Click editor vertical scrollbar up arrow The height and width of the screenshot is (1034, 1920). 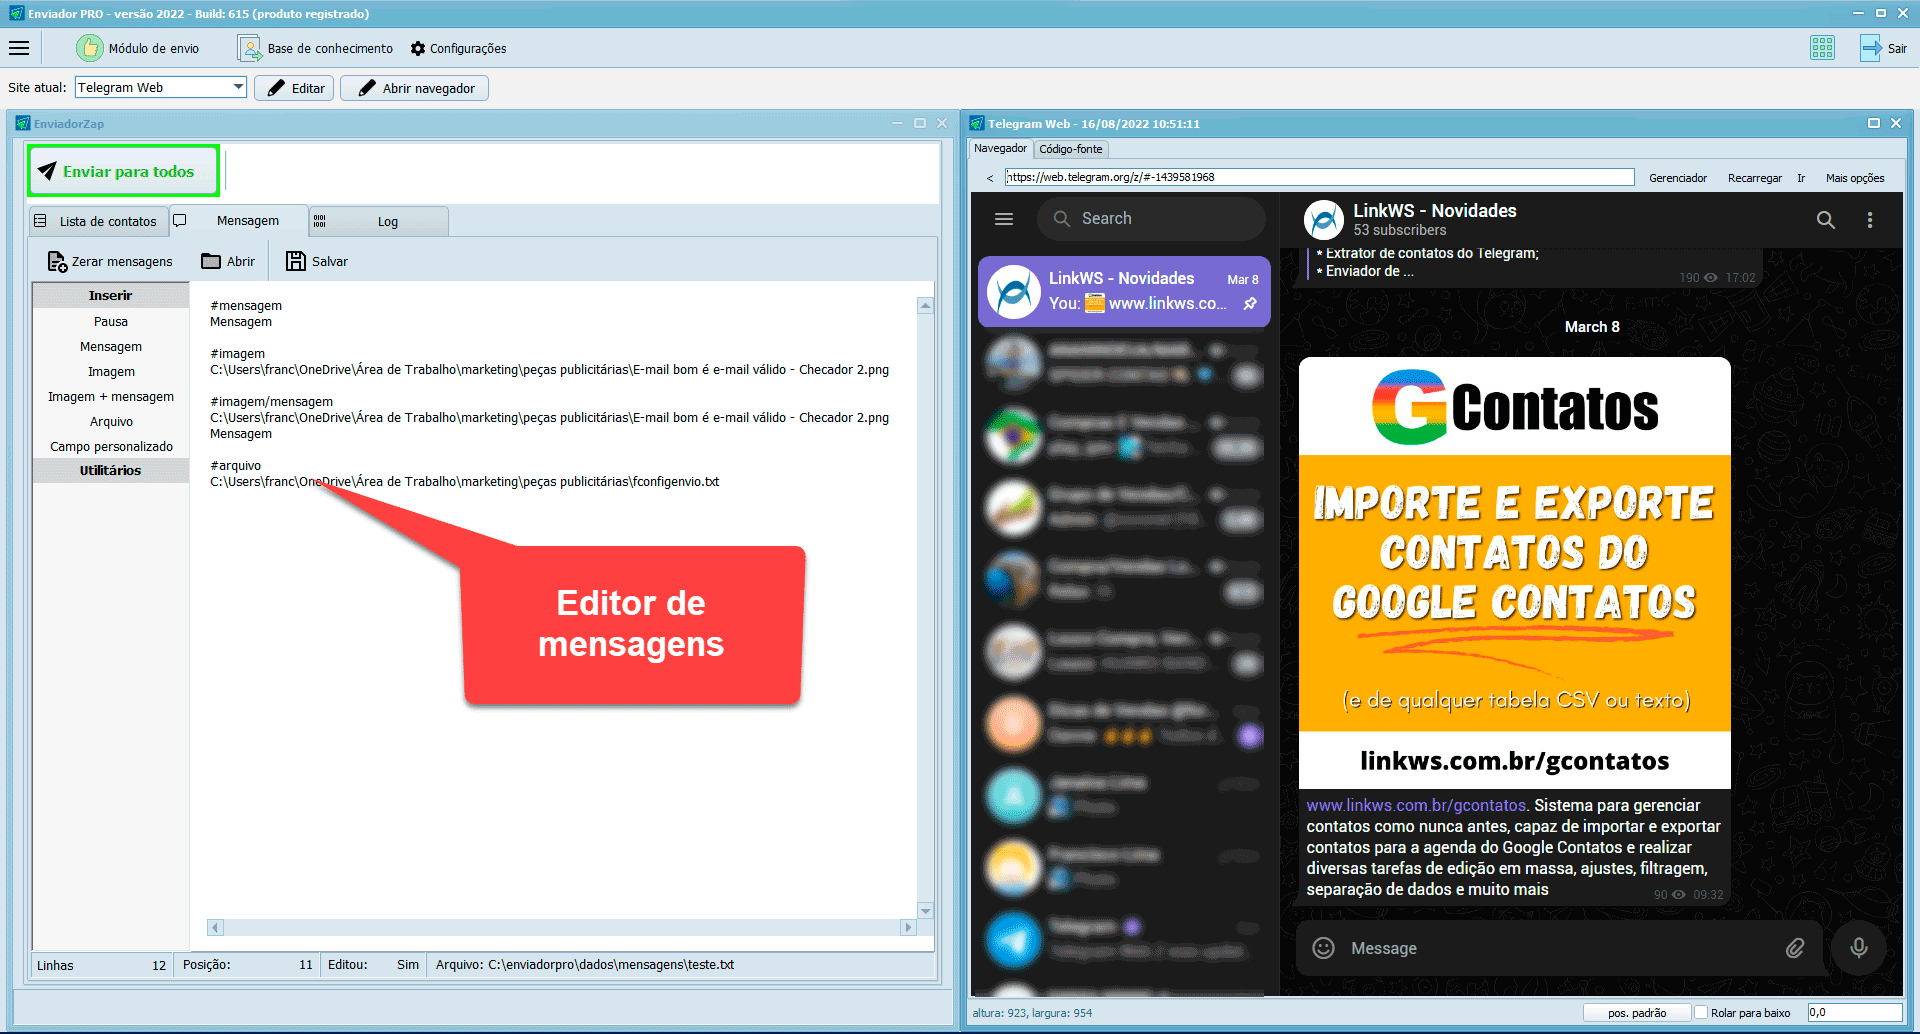tap(925, 306)
